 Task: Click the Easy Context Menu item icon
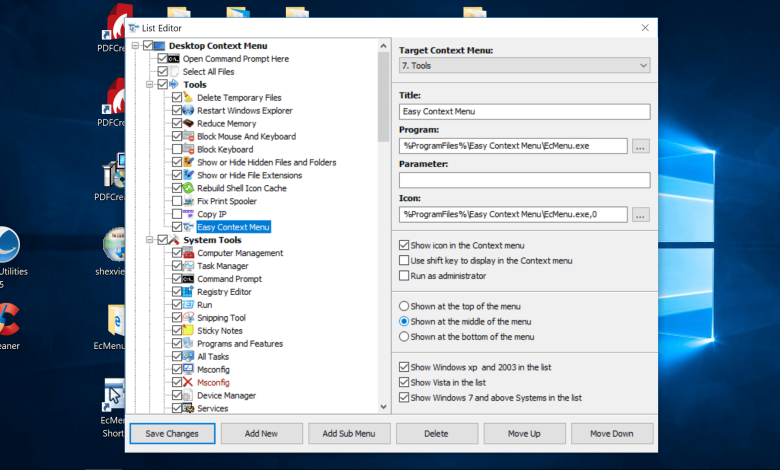coord(188,227)
